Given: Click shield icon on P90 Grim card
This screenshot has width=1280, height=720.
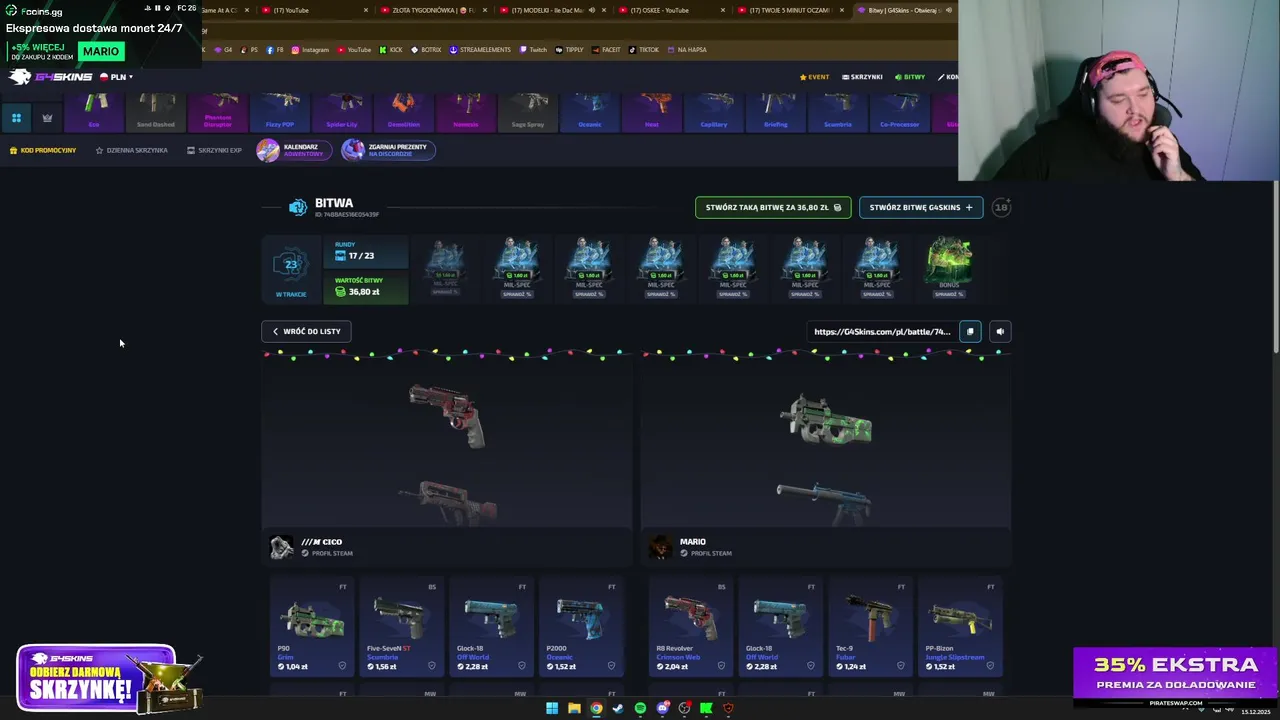Looking at the screenshot, I should 342,666.
